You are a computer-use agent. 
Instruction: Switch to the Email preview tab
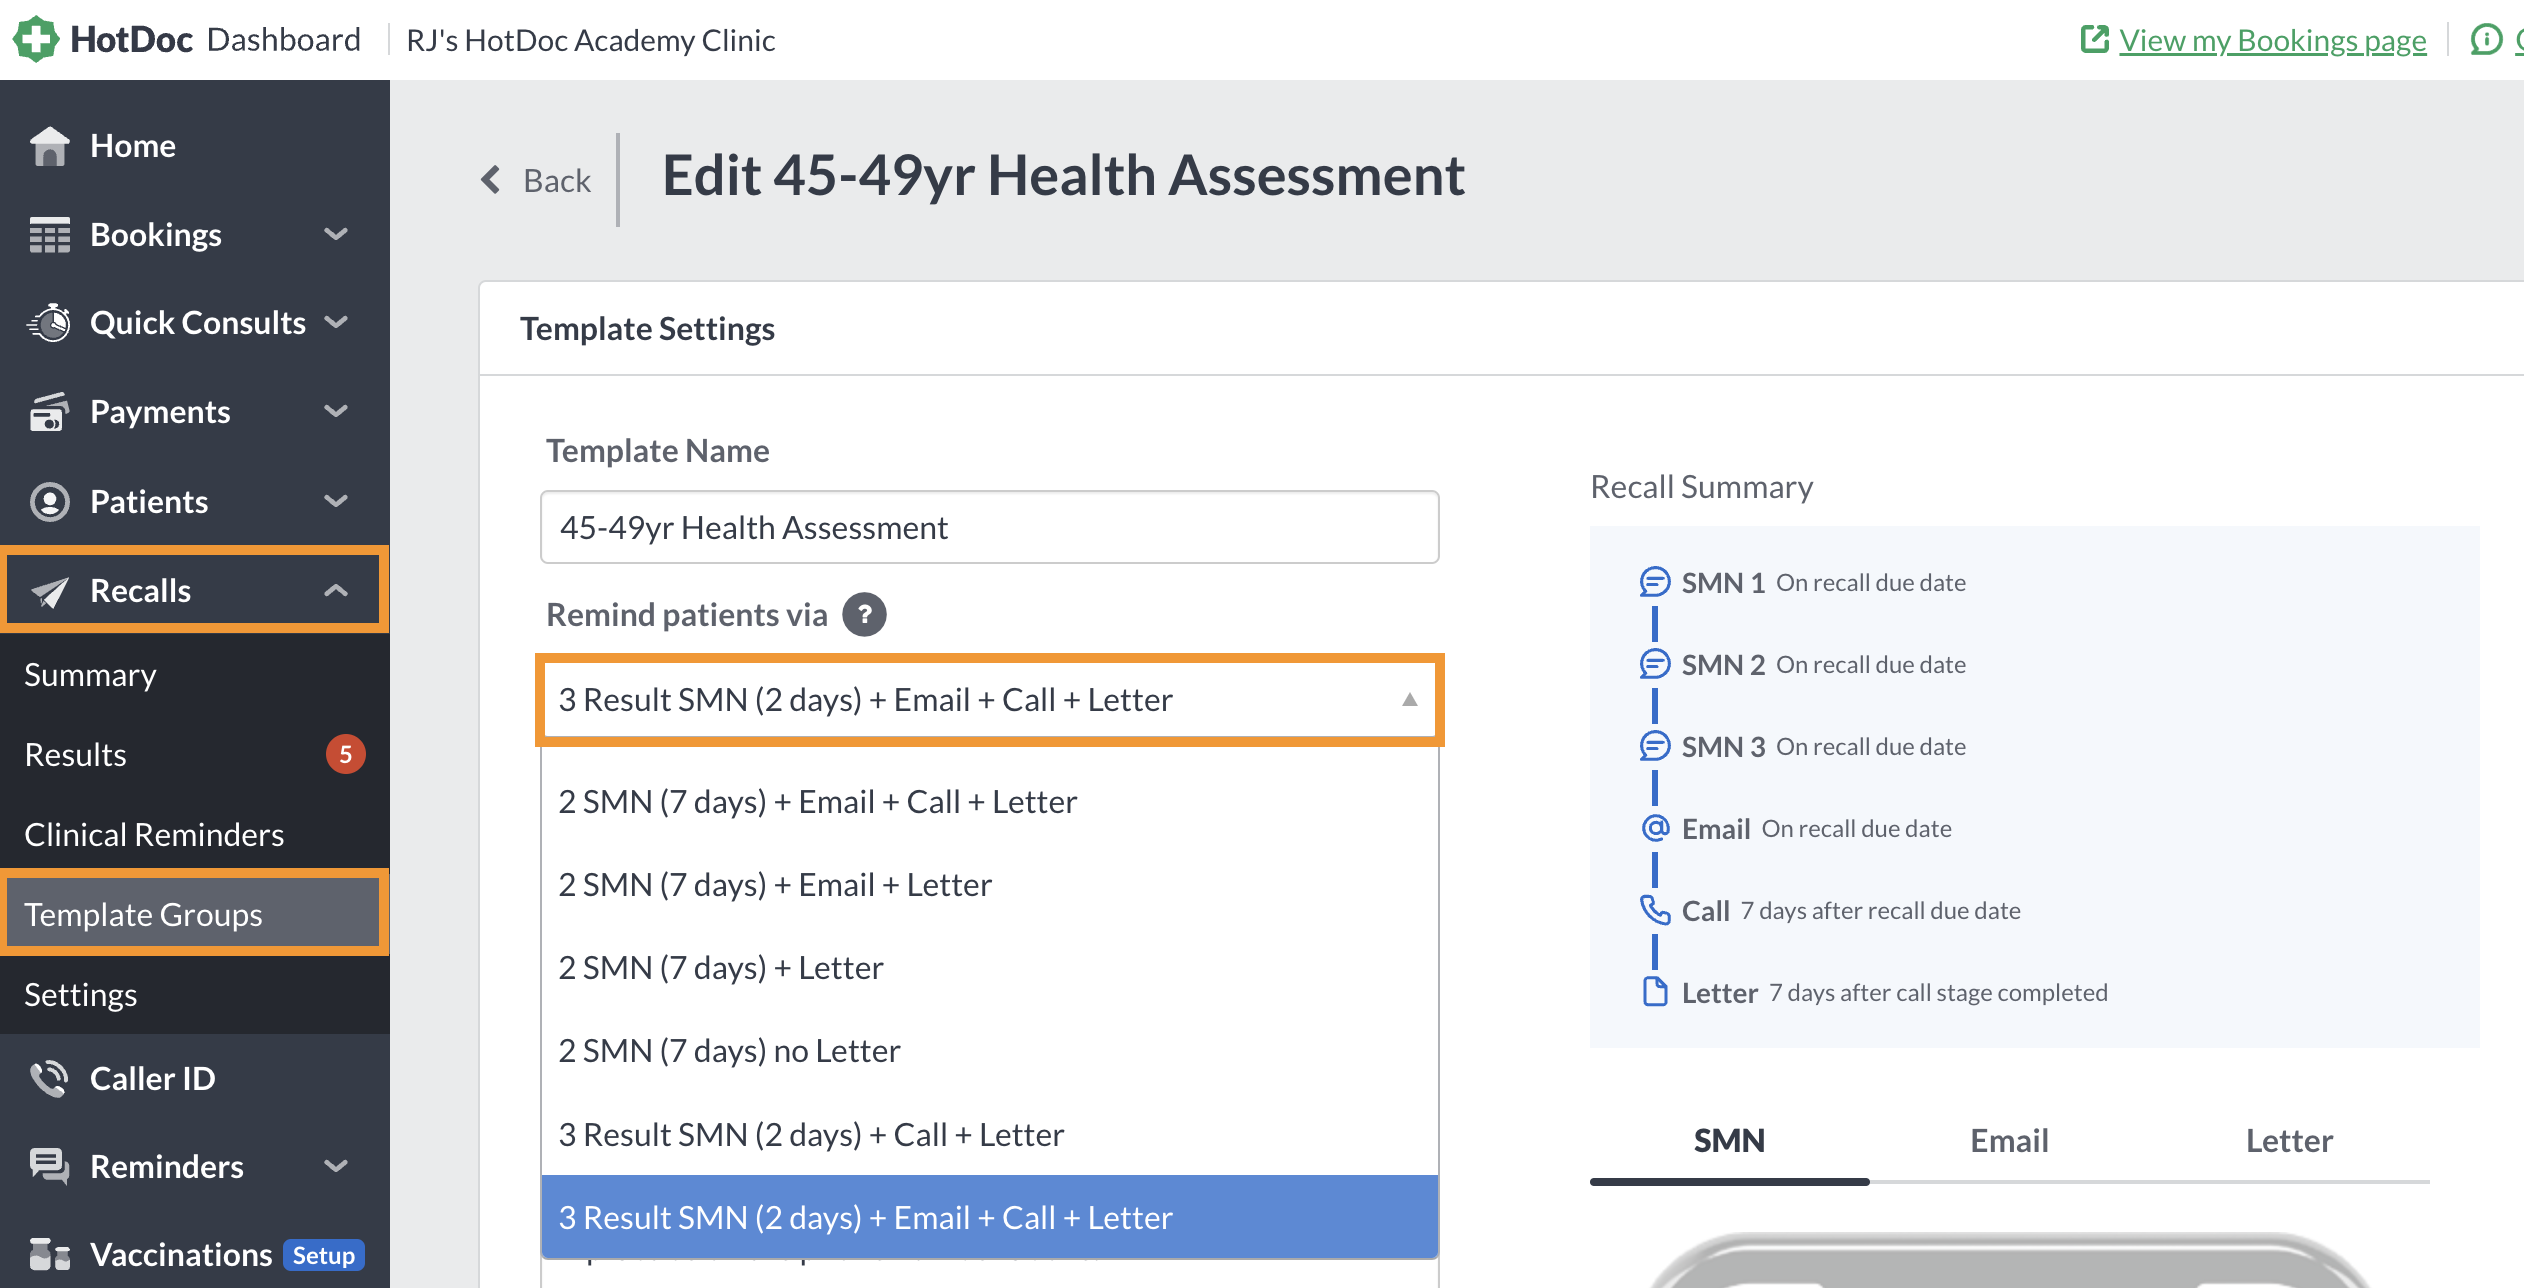point(2009,1140)
